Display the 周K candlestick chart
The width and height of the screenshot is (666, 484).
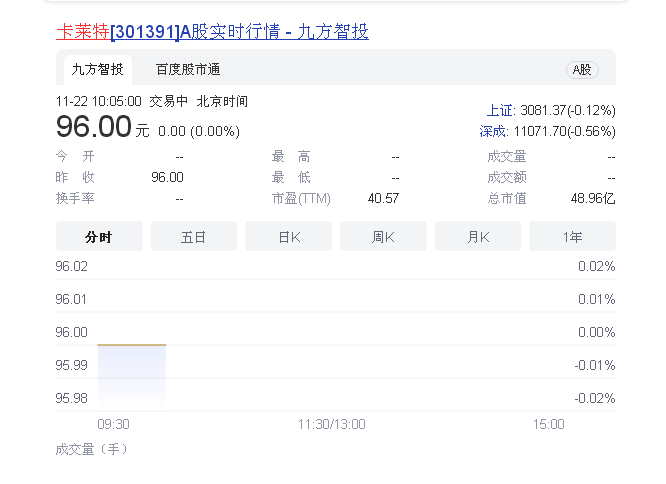(x=383, y=237)
